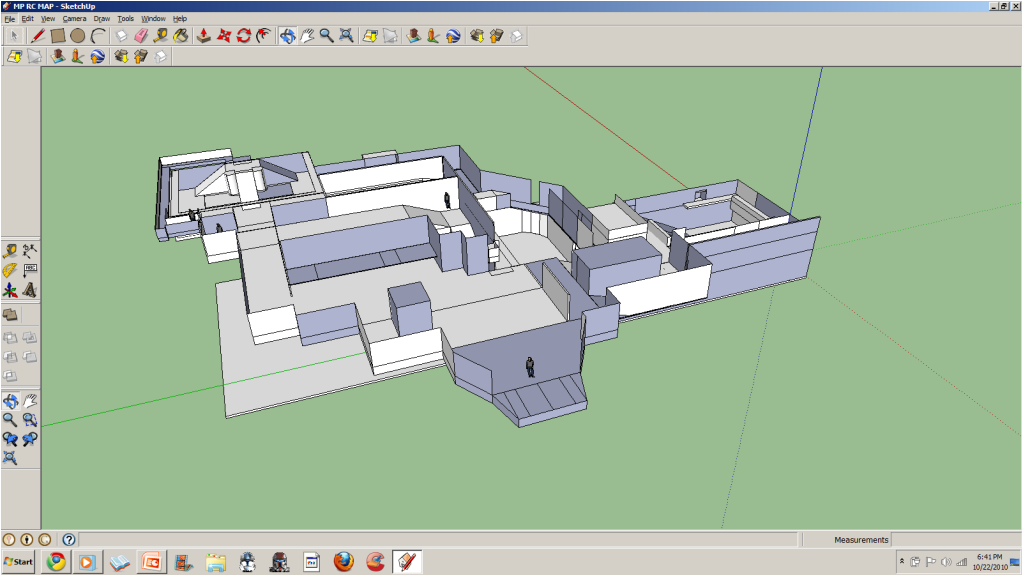Click Share Model in second toolbar row
1023x576 pixels.
140,57
